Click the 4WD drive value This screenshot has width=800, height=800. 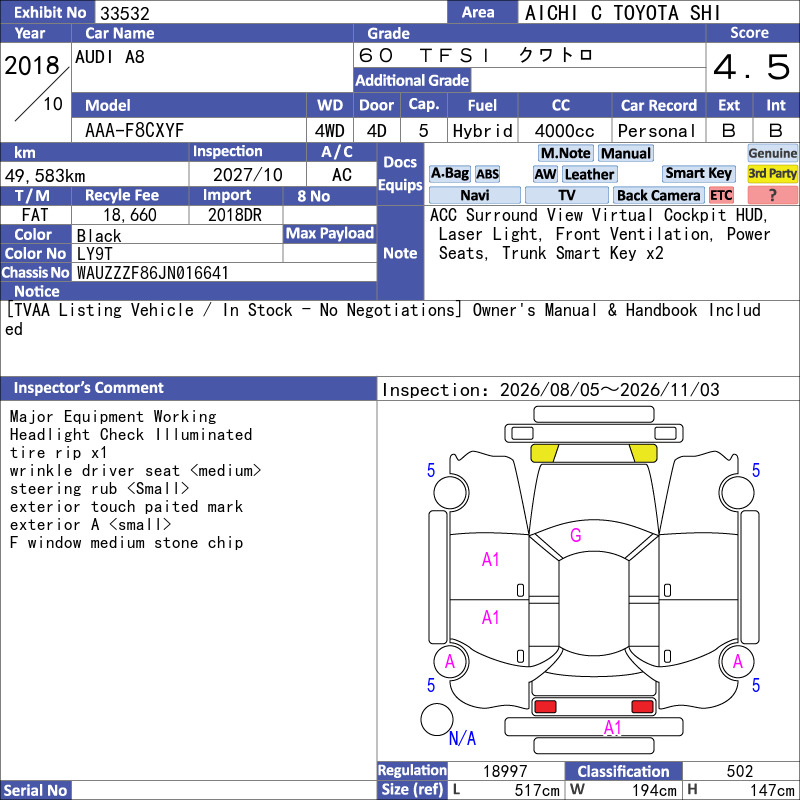(x=330, y=131)
